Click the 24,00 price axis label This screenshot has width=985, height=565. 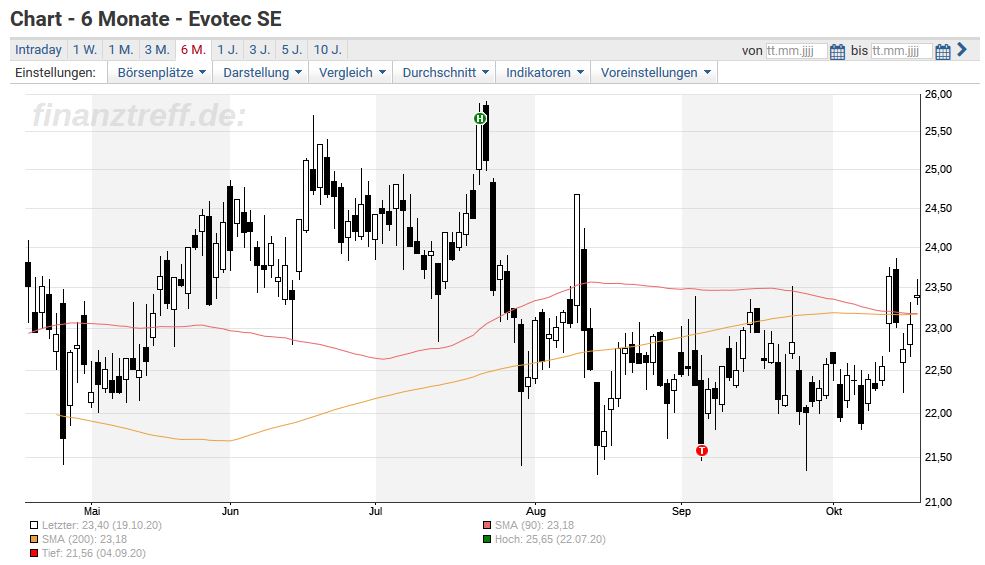[x=938, y=247]
